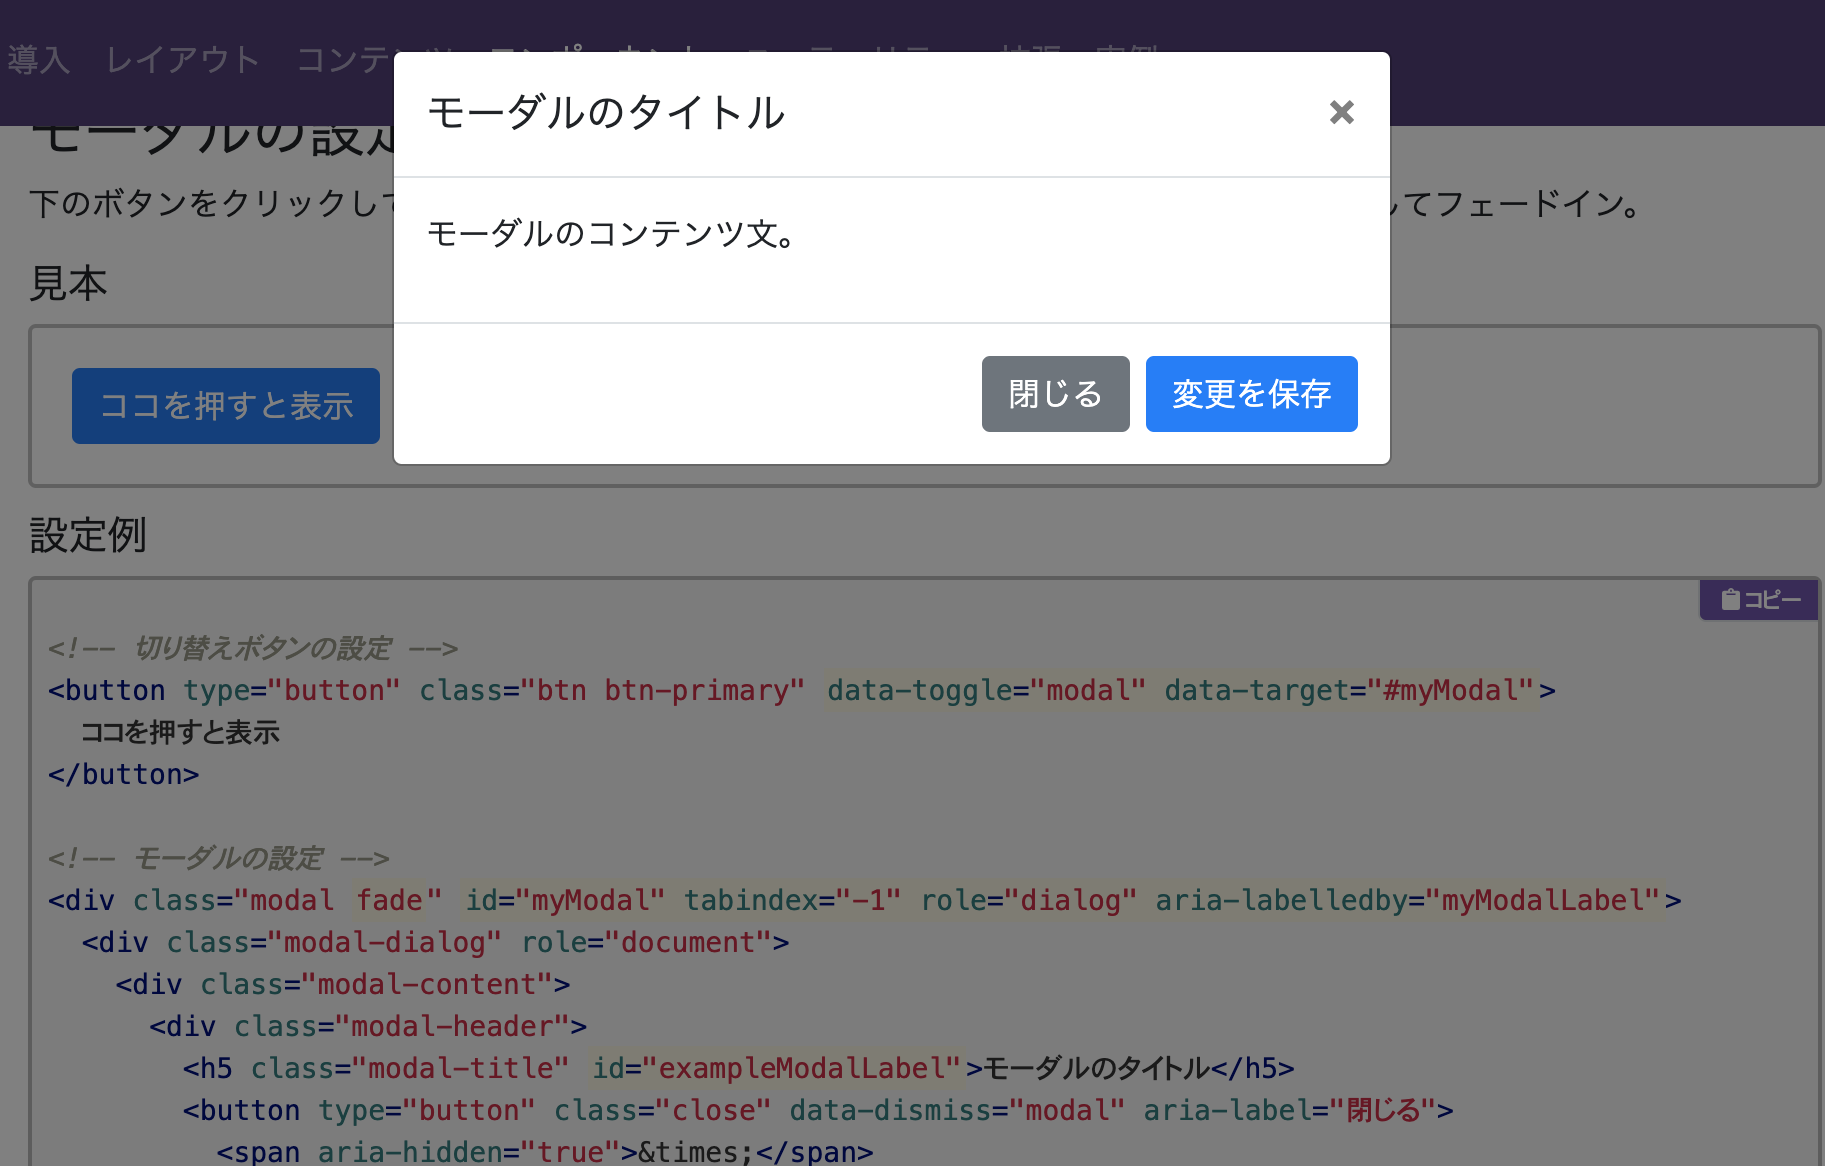
Task: Click aria-labelledby="myModalLabel" in code
Action: pyautogui.click(x=1409, y=900)
